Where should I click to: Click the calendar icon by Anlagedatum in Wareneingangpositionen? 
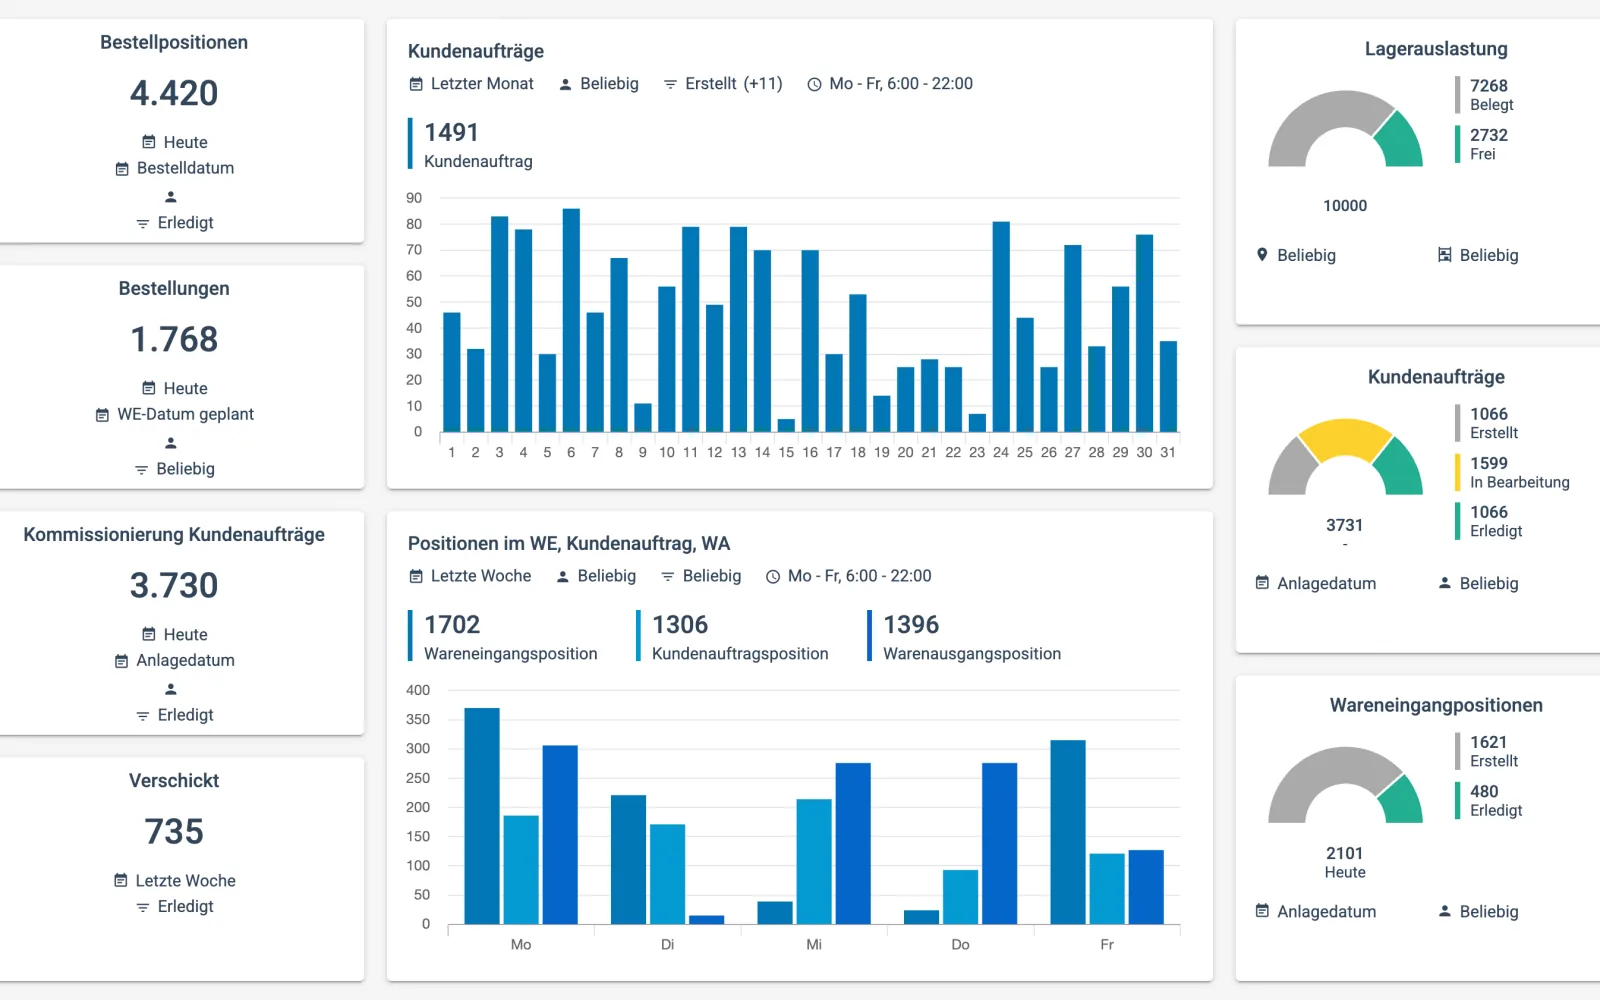point(1262,911)
